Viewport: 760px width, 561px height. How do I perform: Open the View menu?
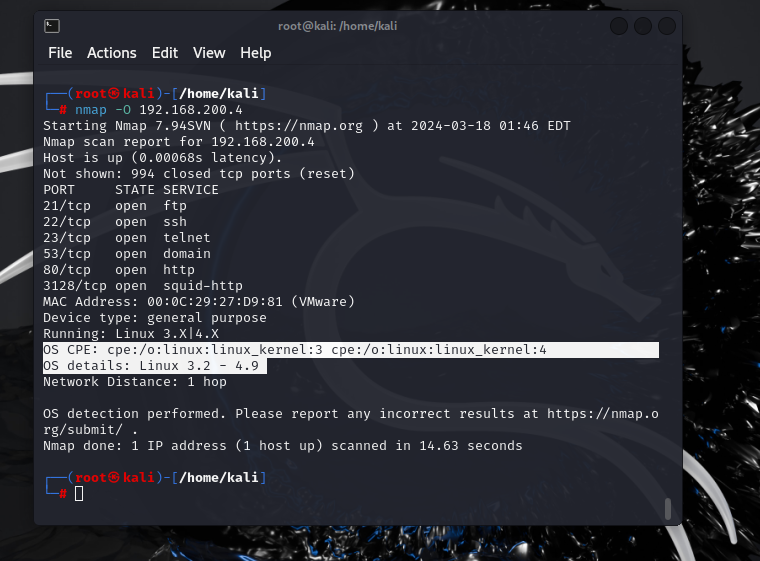point(209,53)
